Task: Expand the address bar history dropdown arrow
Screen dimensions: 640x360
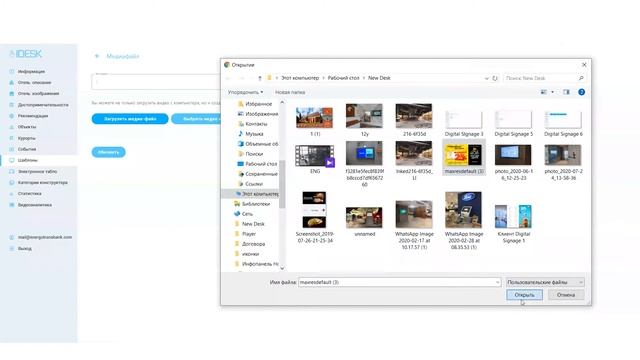Action: click(487, 78)
